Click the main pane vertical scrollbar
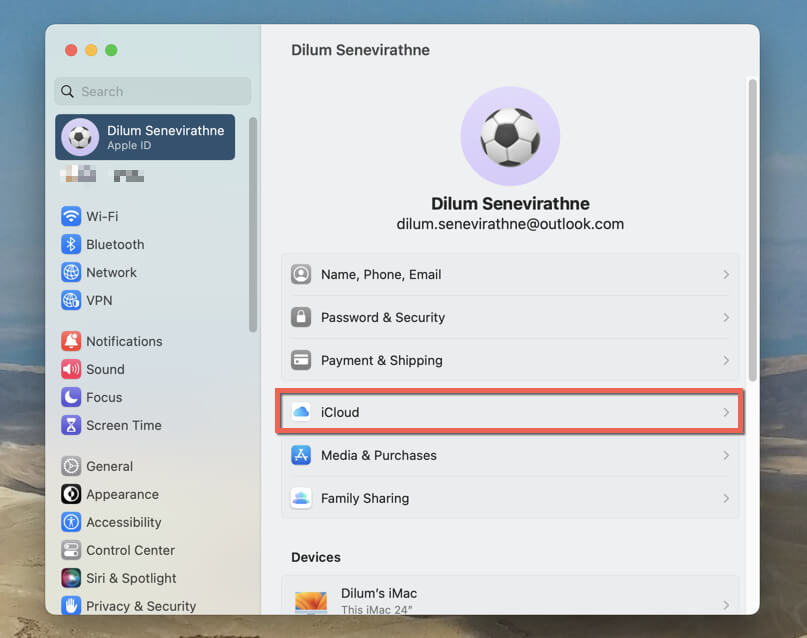Viewport: 807px width, 638px height. click(x=752, y=229)
